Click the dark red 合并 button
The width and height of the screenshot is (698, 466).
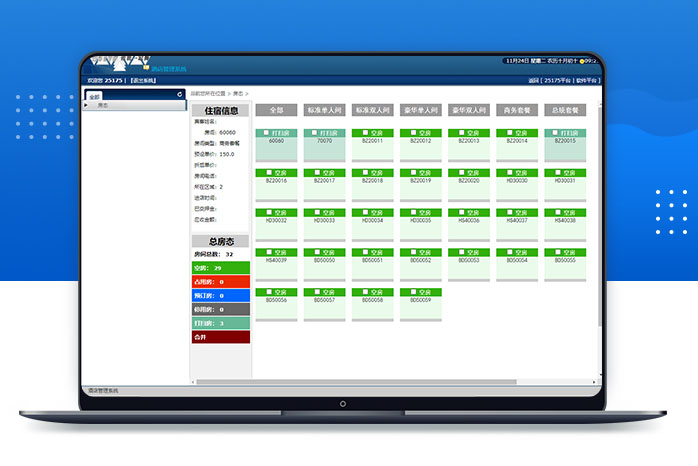(221, 337)
